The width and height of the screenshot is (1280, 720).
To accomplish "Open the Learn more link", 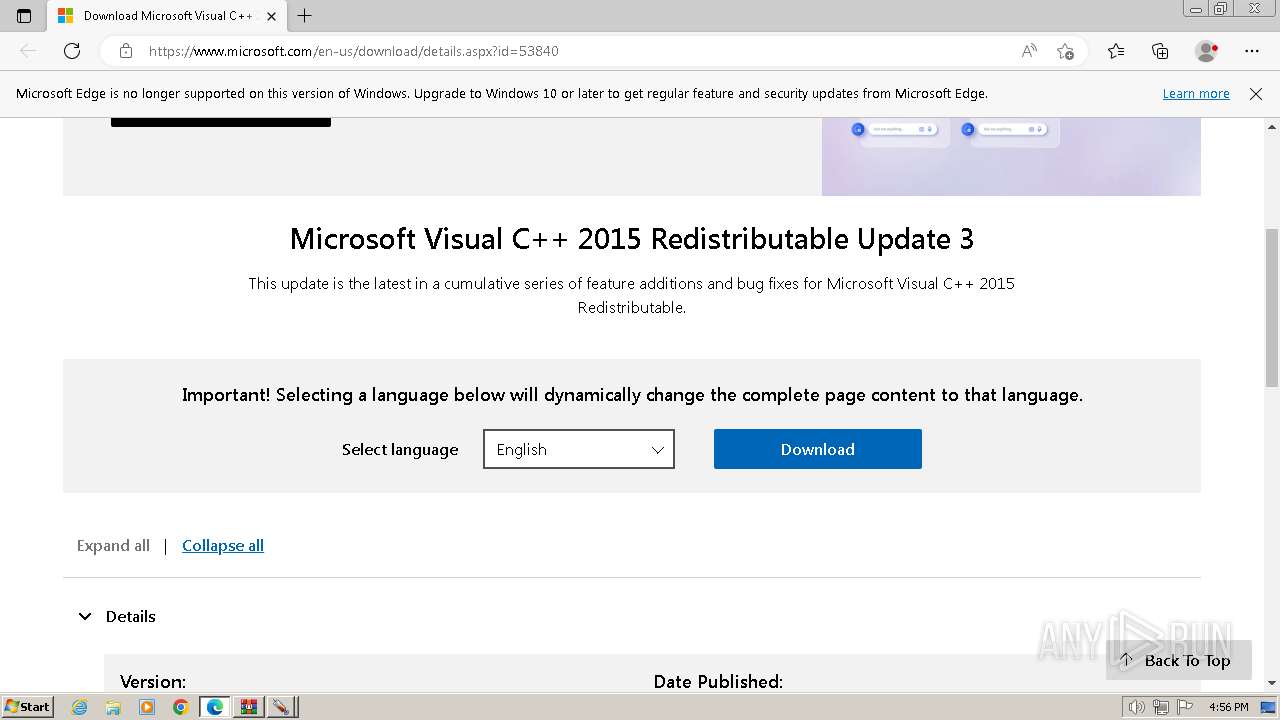I will point(1196,93).
